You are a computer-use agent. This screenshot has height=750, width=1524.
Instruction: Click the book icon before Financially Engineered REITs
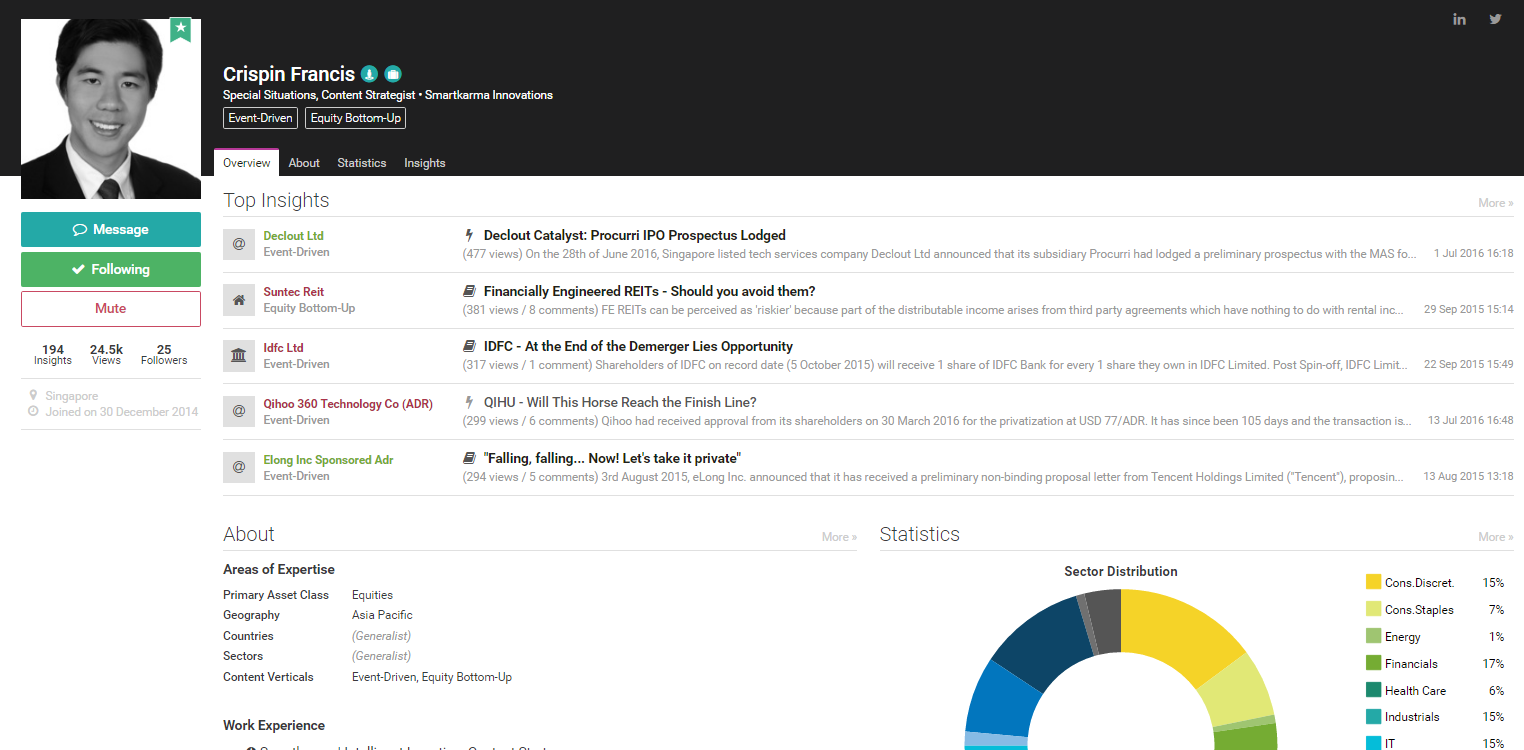click(x=469, y=292)
